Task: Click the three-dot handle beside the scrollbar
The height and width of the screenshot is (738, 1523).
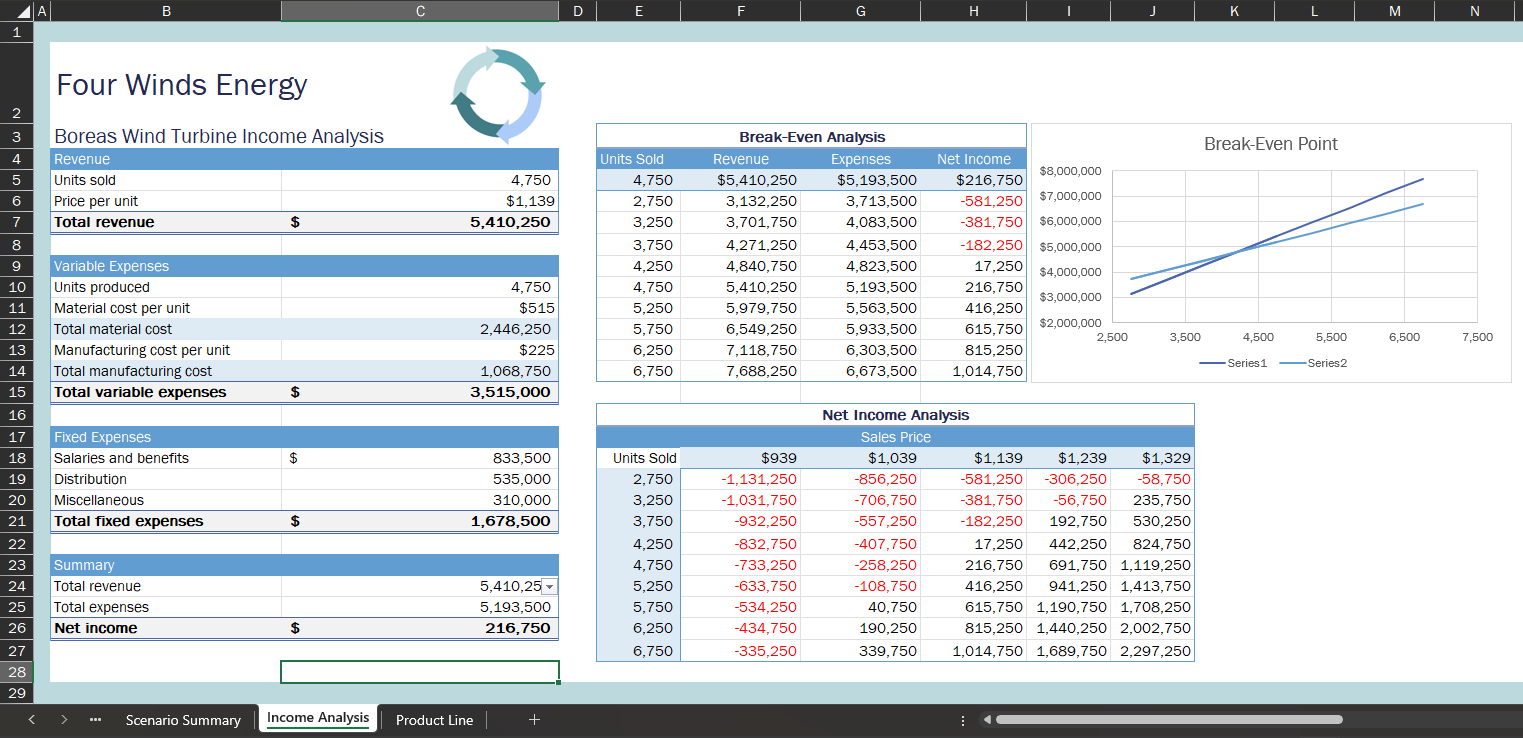Action: (x=962, y=719)
